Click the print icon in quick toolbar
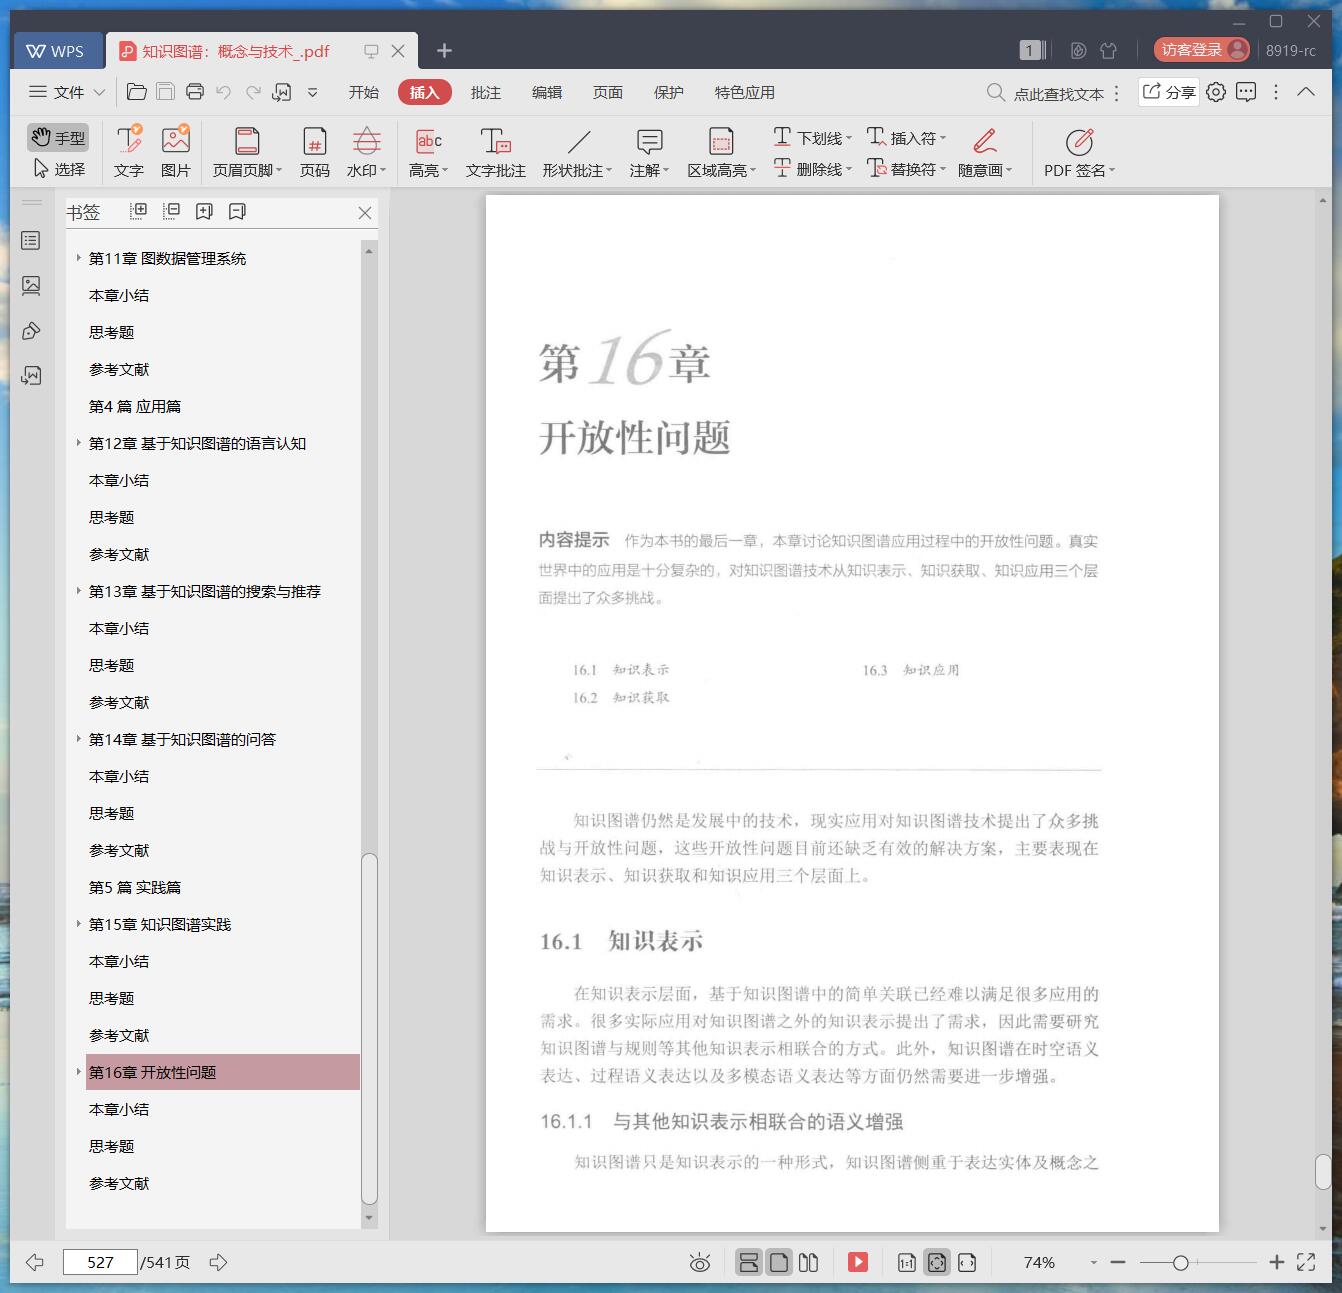1342x1293 pixels. 195,92
